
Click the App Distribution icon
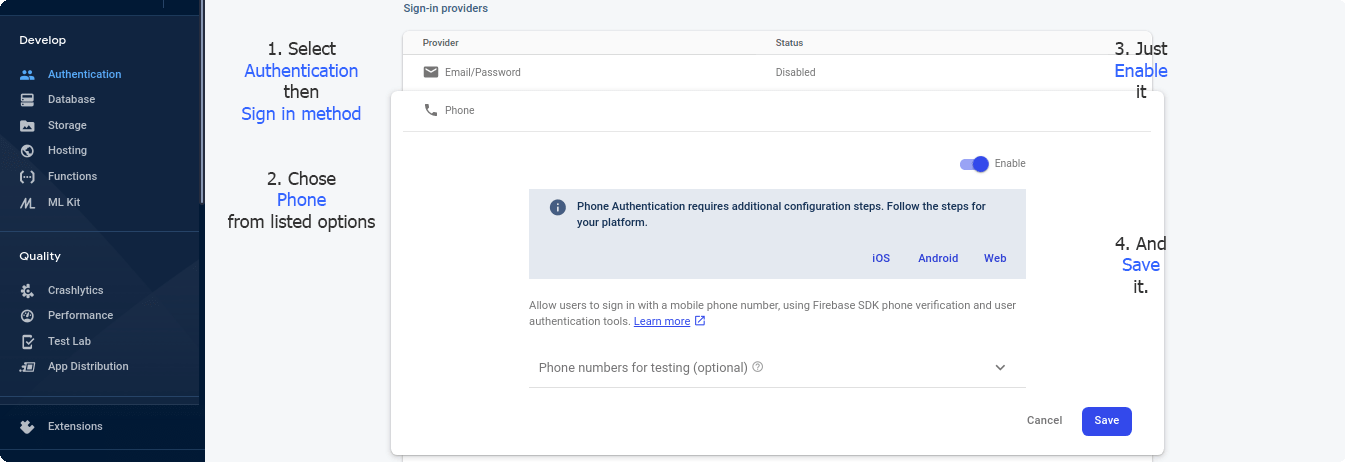[27, 367]
